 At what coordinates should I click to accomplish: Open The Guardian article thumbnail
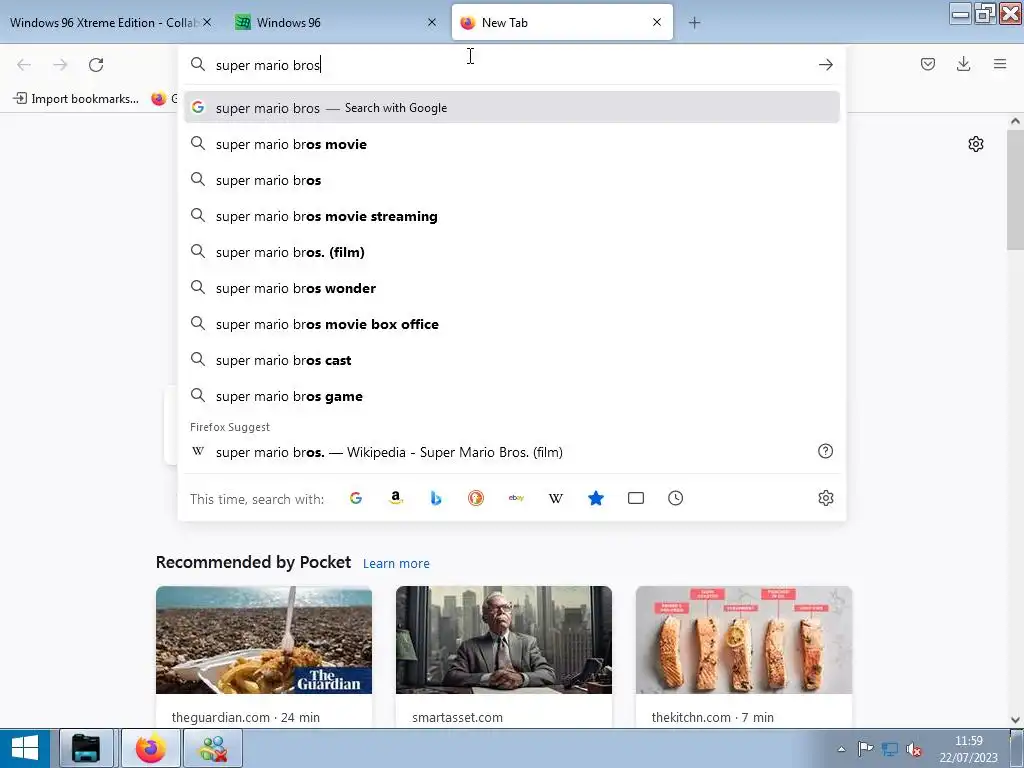coord(264,640)
